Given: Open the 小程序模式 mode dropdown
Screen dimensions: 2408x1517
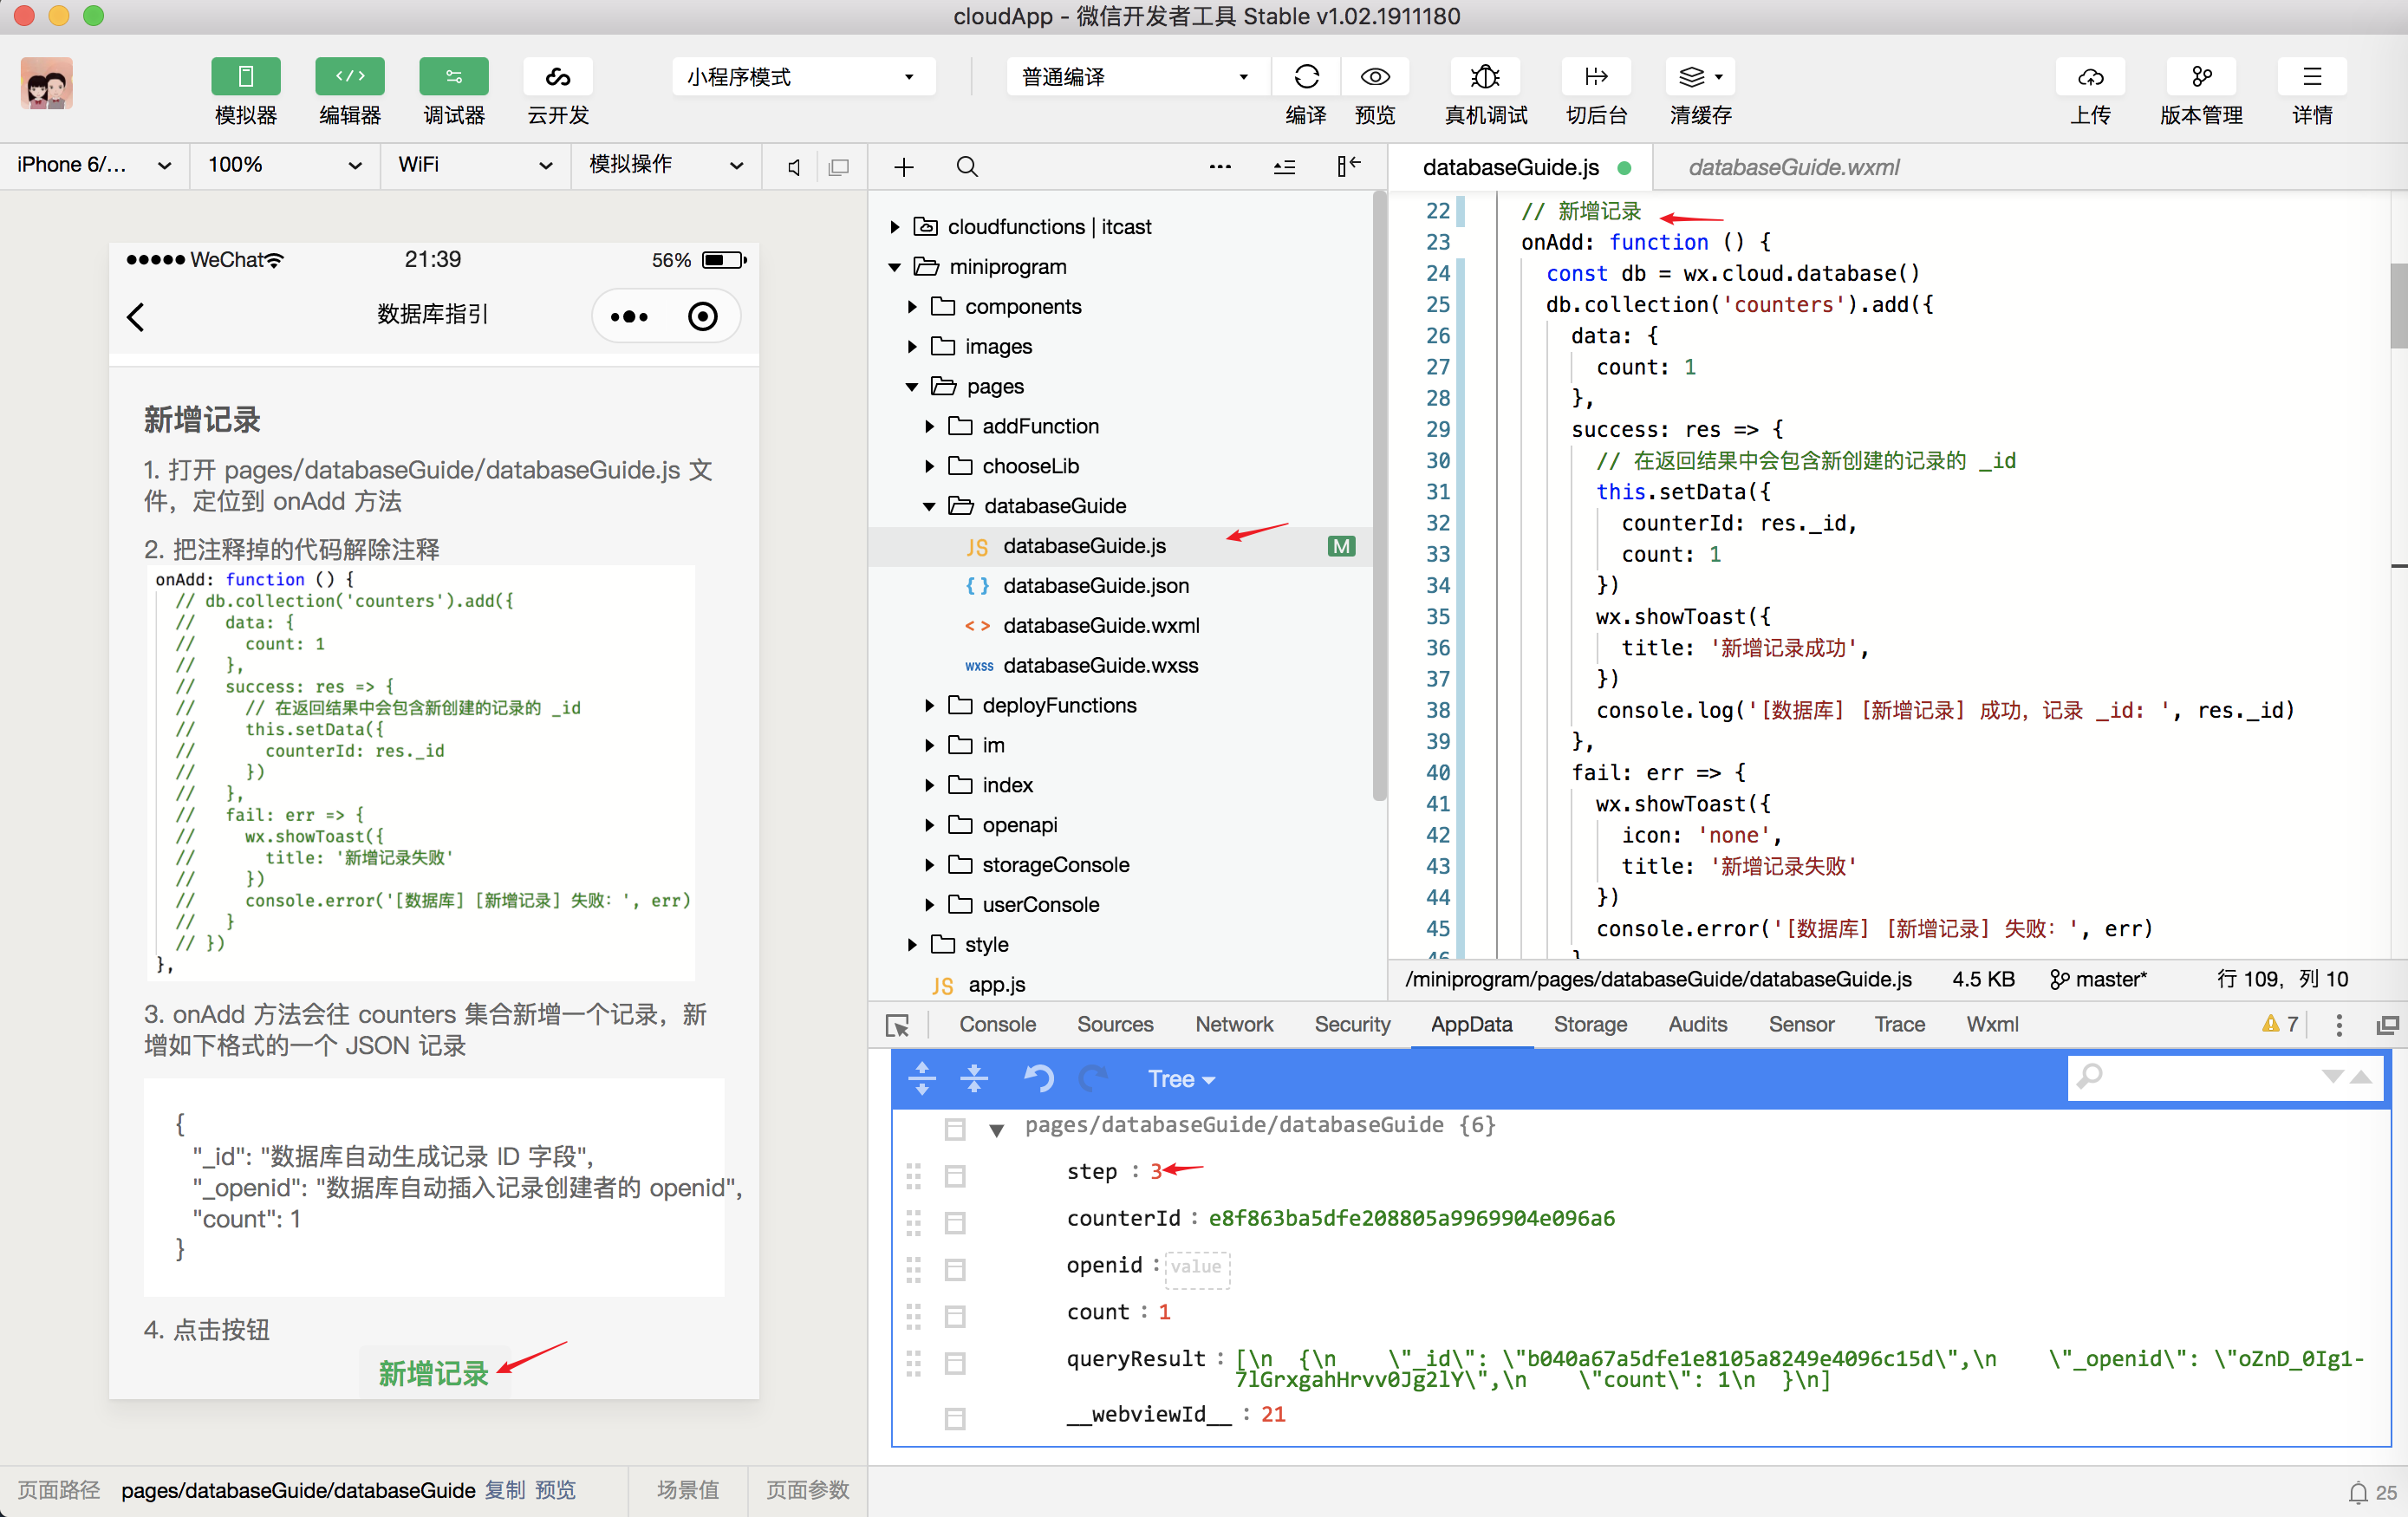Looking at the screenshot, I should pyautogui.click(x=803, y=77).
